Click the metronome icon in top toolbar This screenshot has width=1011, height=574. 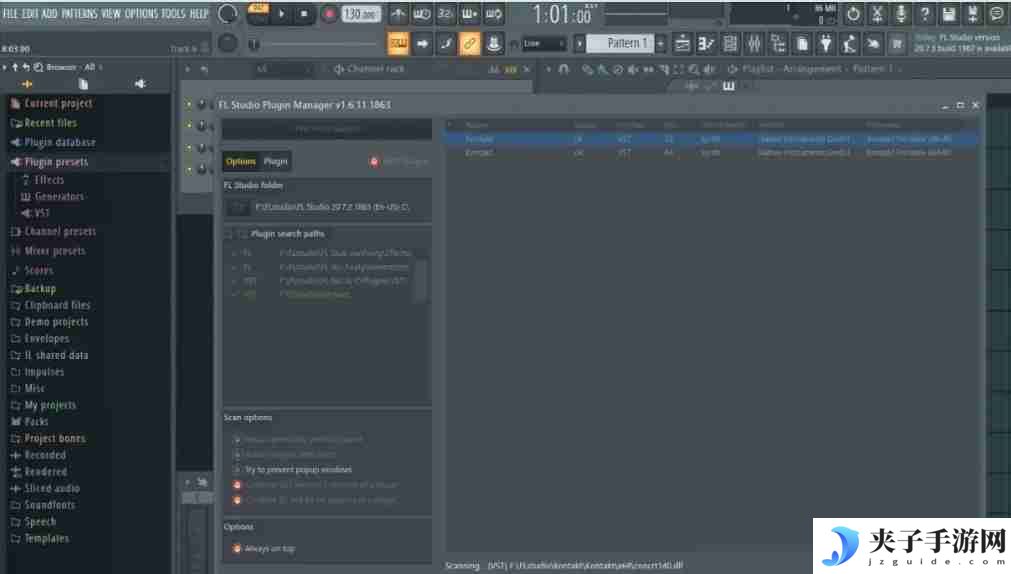pyautogui.click(x=398, y=14)
